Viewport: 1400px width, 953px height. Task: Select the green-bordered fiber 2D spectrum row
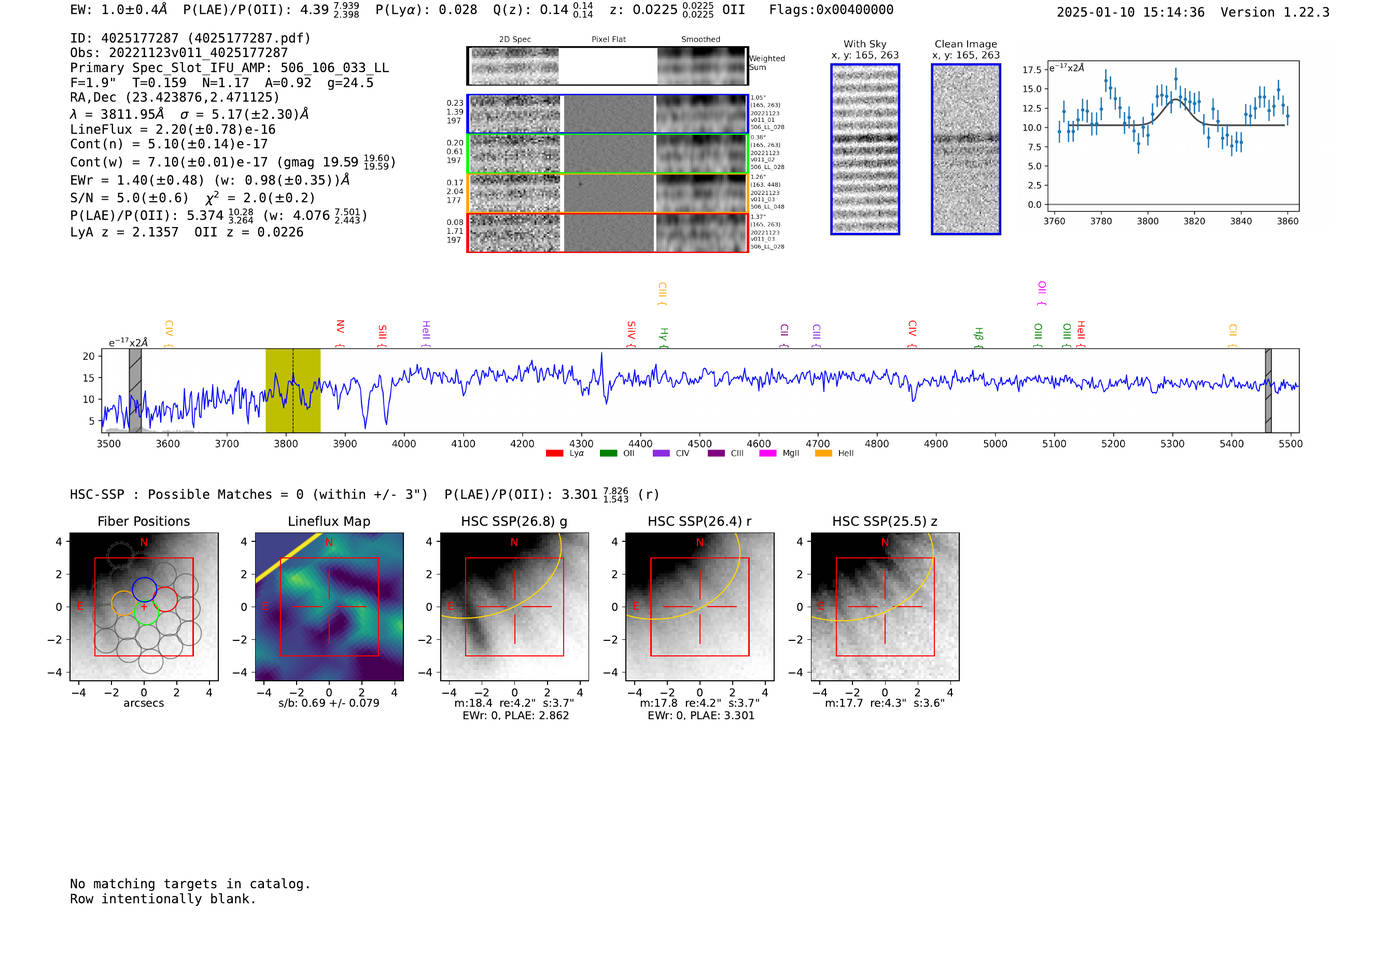607,153
